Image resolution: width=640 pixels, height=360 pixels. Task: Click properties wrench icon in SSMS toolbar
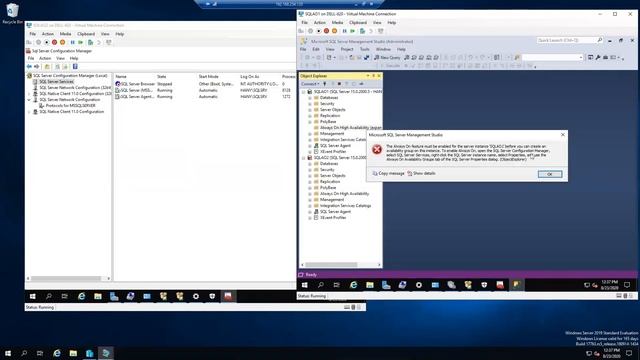tap(598, 58)
